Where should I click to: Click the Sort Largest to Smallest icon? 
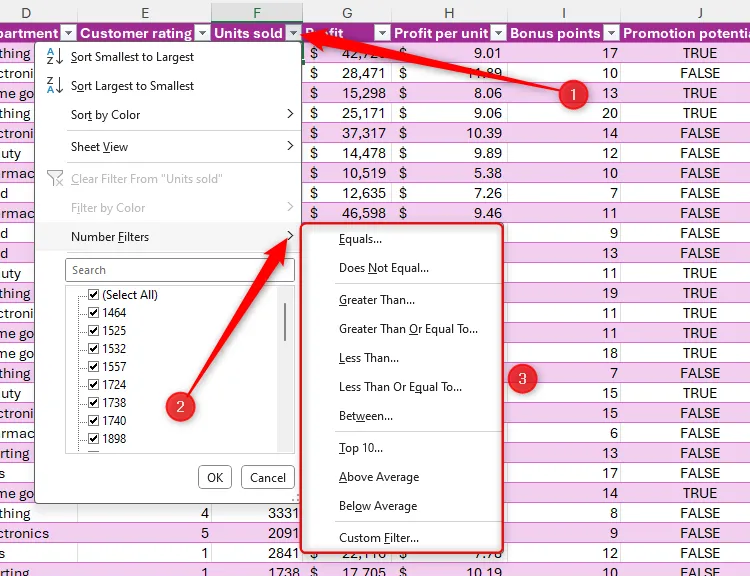54,86
